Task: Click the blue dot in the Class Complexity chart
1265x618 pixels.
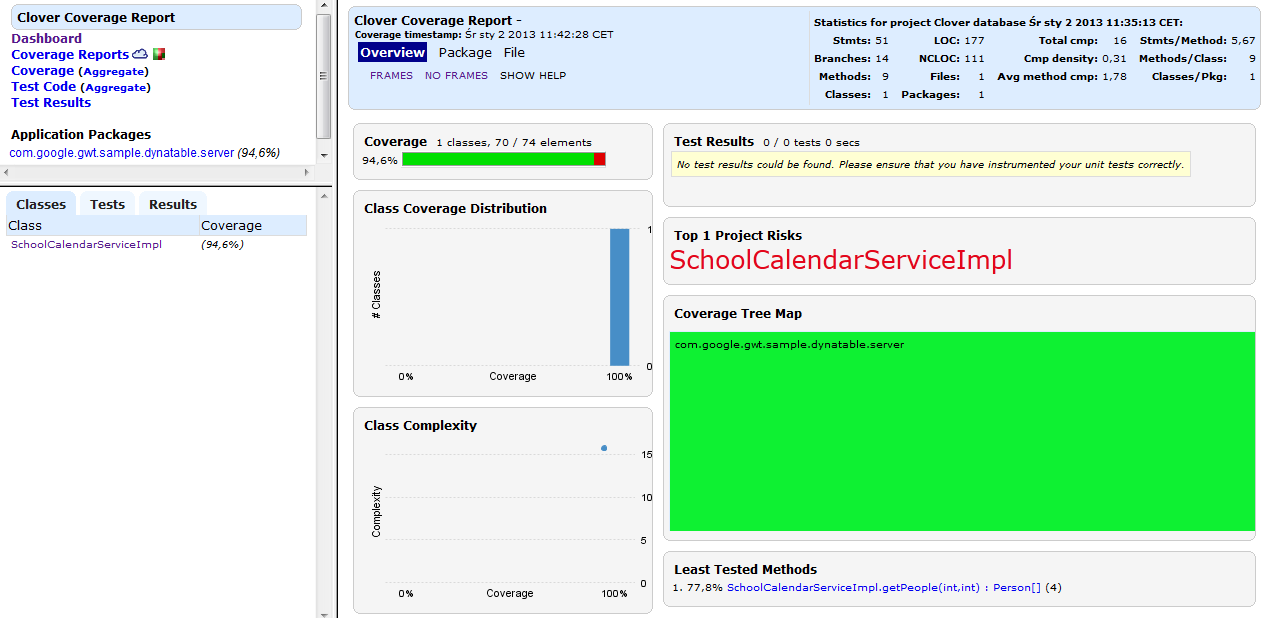Action: tap(604, 448)
